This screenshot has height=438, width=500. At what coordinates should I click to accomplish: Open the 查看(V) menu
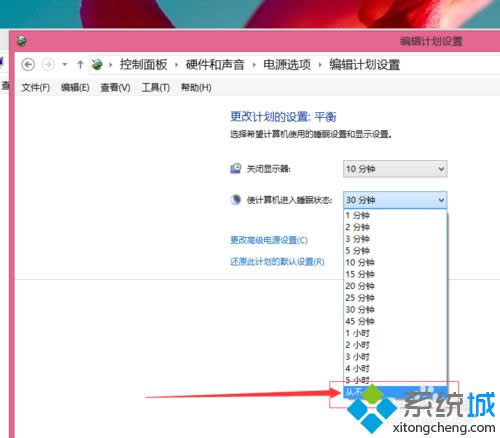pos(115,88)
